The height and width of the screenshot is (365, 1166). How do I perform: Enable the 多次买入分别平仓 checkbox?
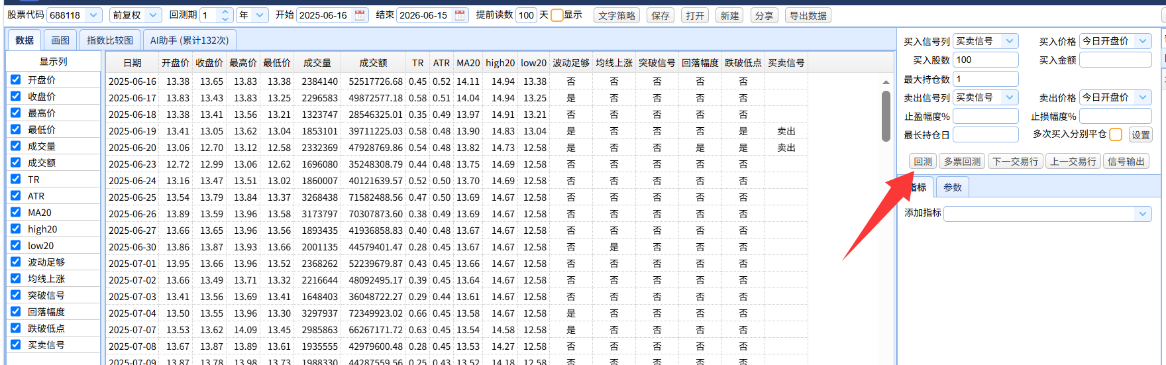pyautogui.click(x=1115, y=135)
